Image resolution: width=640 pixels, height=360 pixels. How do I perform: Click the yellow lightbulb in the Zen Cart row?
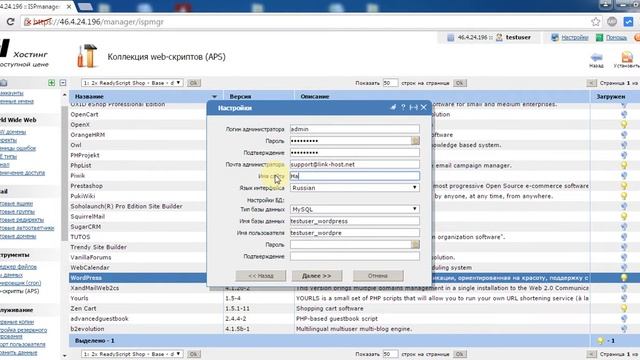624,308
